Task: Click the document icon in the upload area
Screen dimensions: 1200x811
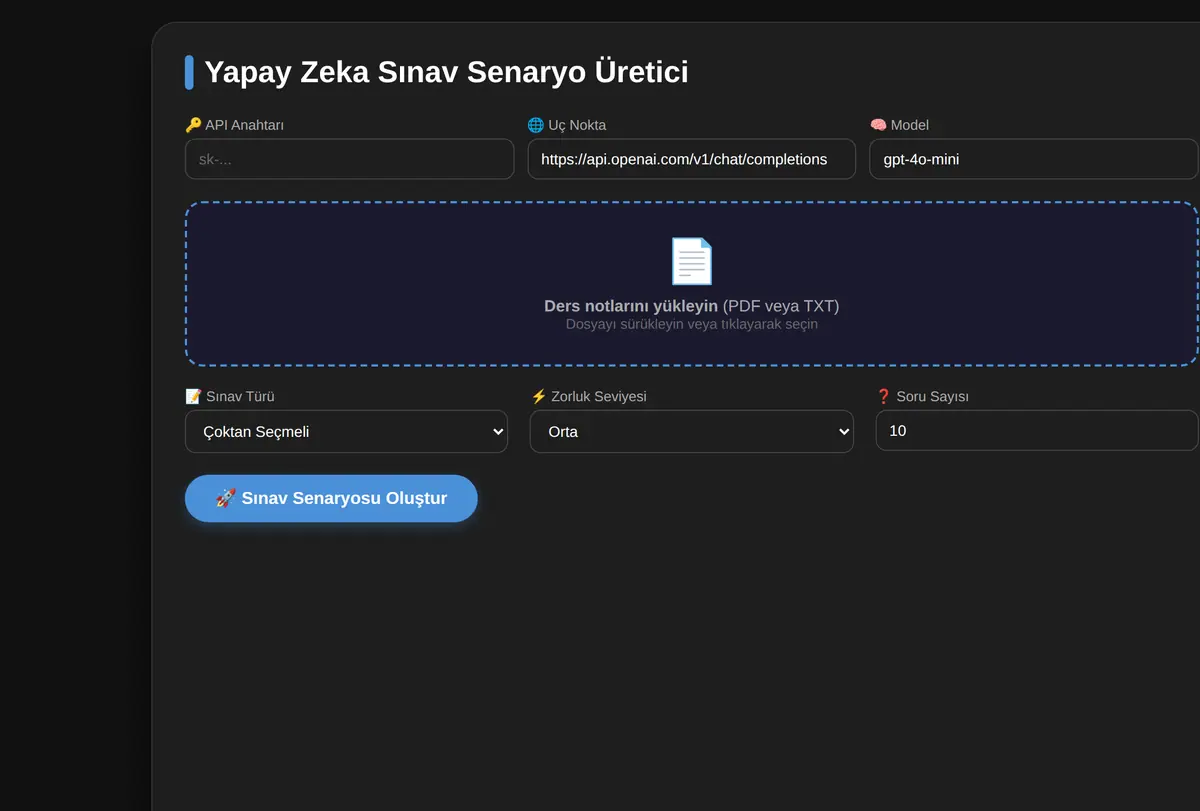Action: coord(692,262)
